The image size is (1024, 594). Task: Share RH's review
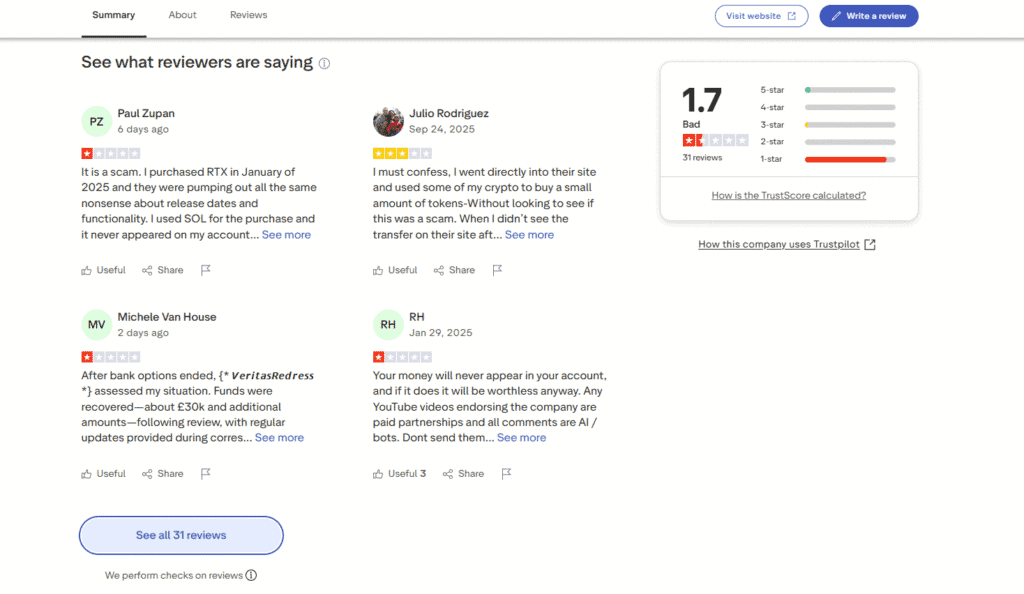pyautogui.click(x=463, y=473)
